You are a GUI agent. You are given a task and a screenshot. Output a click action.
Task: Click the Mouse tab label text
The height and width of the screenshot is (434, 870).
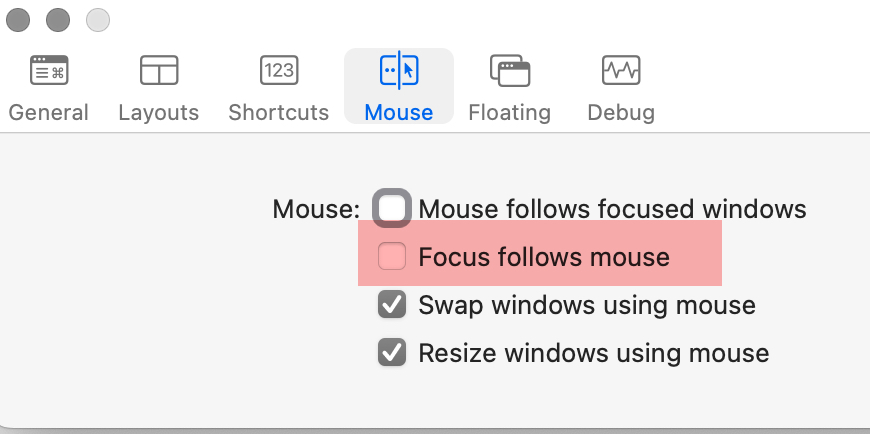pyautogui.click(x=399, y=113)
